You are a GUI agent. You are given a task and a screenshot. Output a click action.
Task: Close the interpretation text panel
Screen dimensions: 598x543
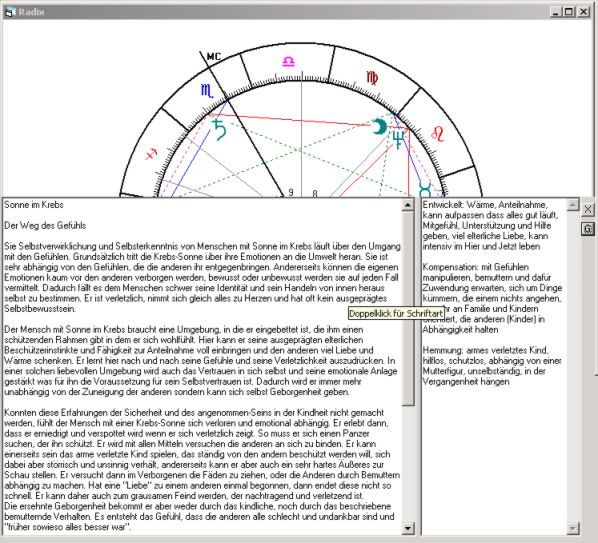(588, 209)
